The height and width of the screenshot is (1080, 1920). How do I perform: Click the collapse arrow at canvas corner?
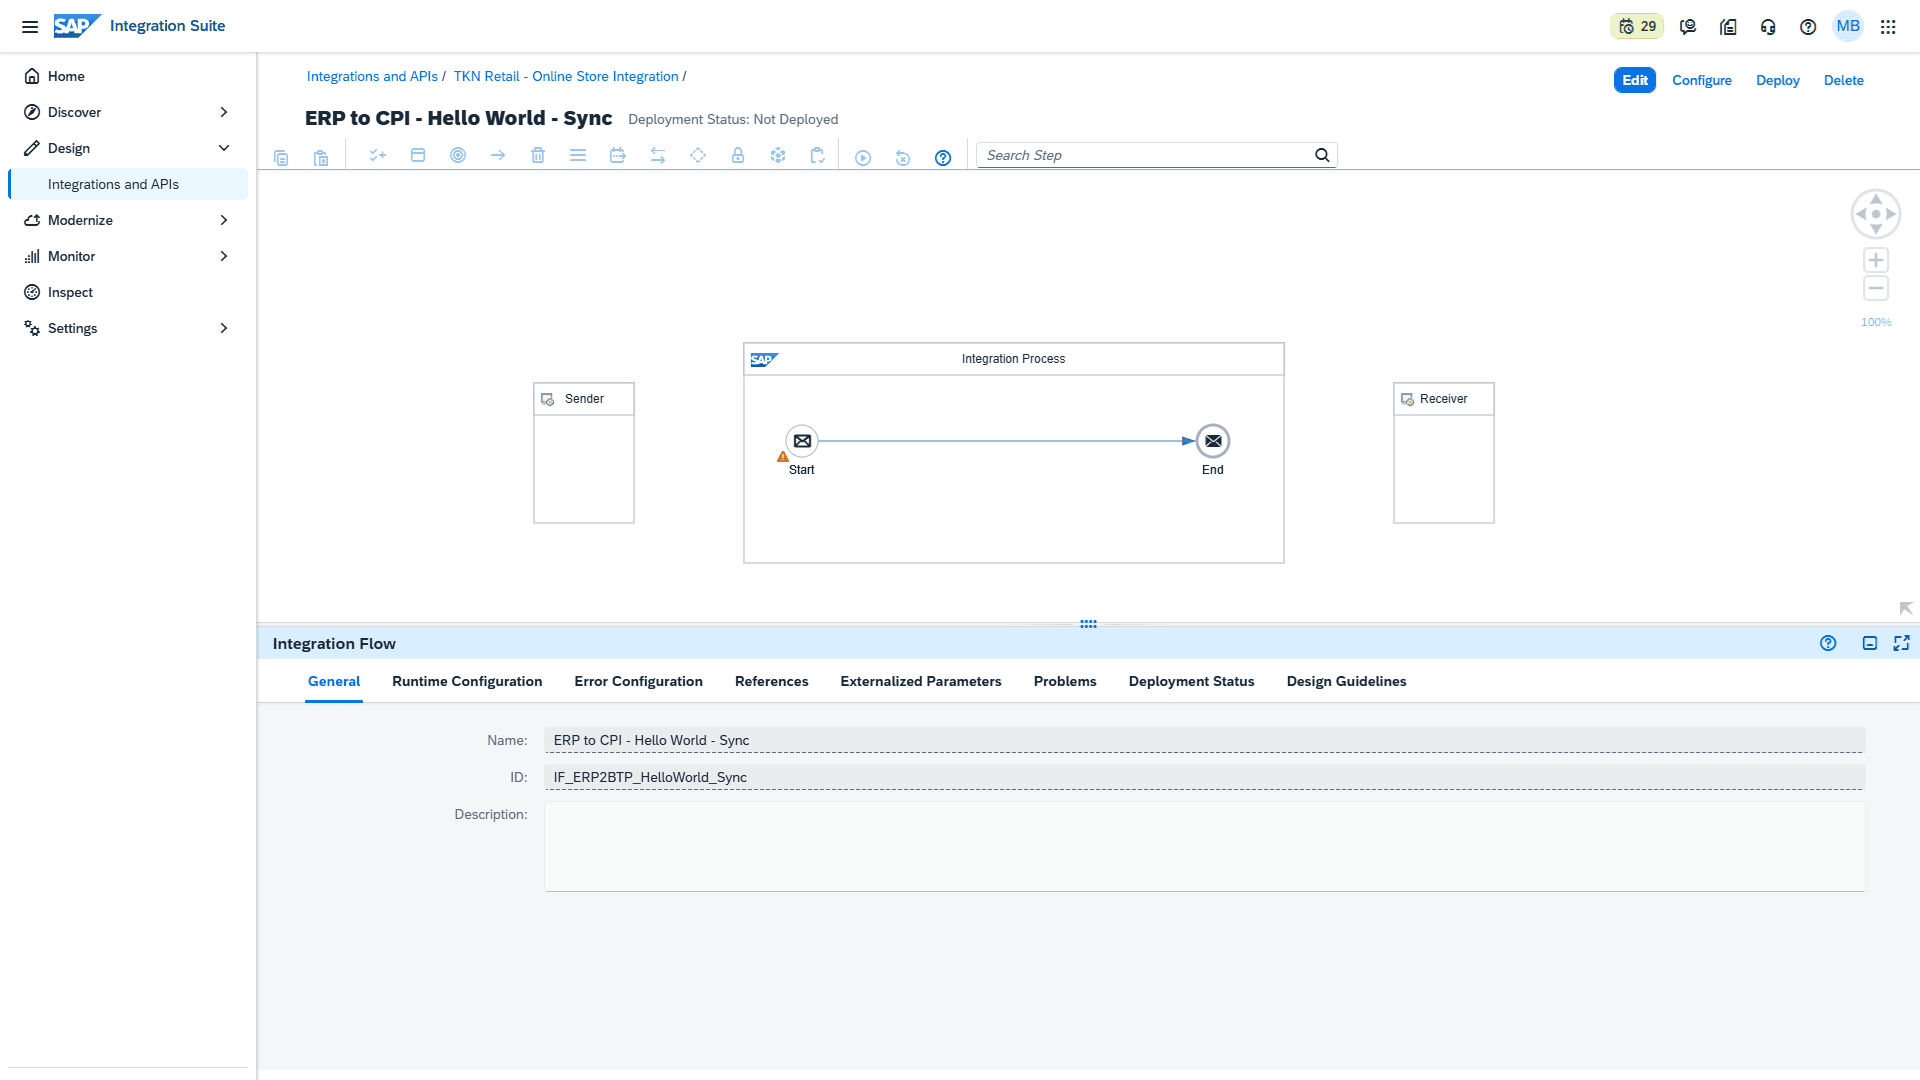click(1906, 608)
